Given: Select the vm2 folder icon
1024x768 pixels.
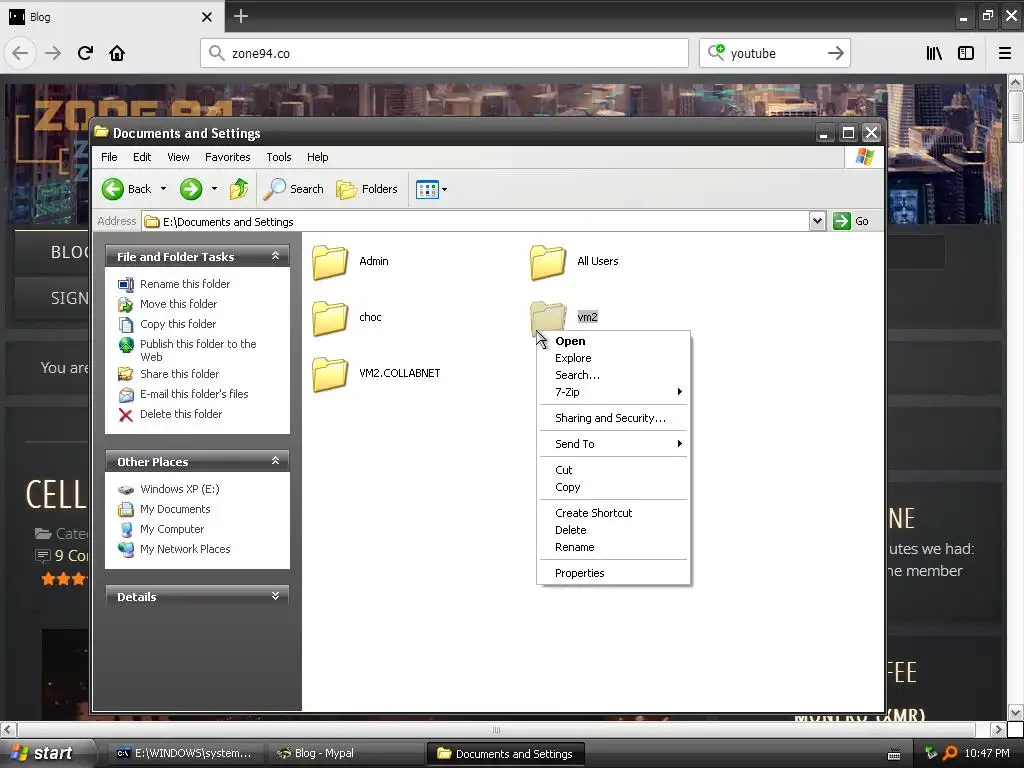Looking at the screenshot, I should click(x=548, y=316).
